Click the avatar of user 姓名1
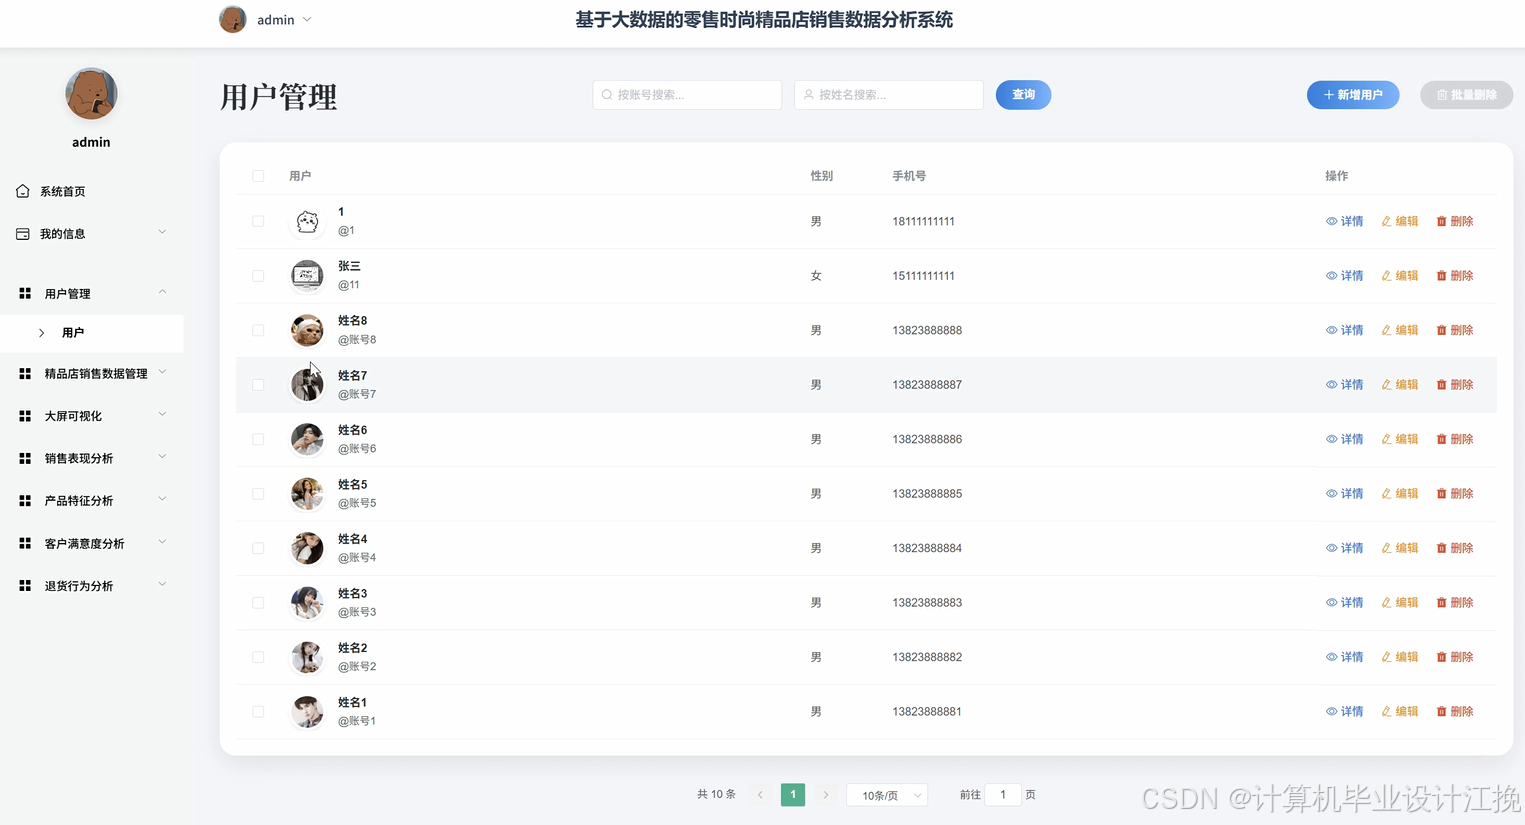Screen dimensions: 1525x825 (307, 711)
